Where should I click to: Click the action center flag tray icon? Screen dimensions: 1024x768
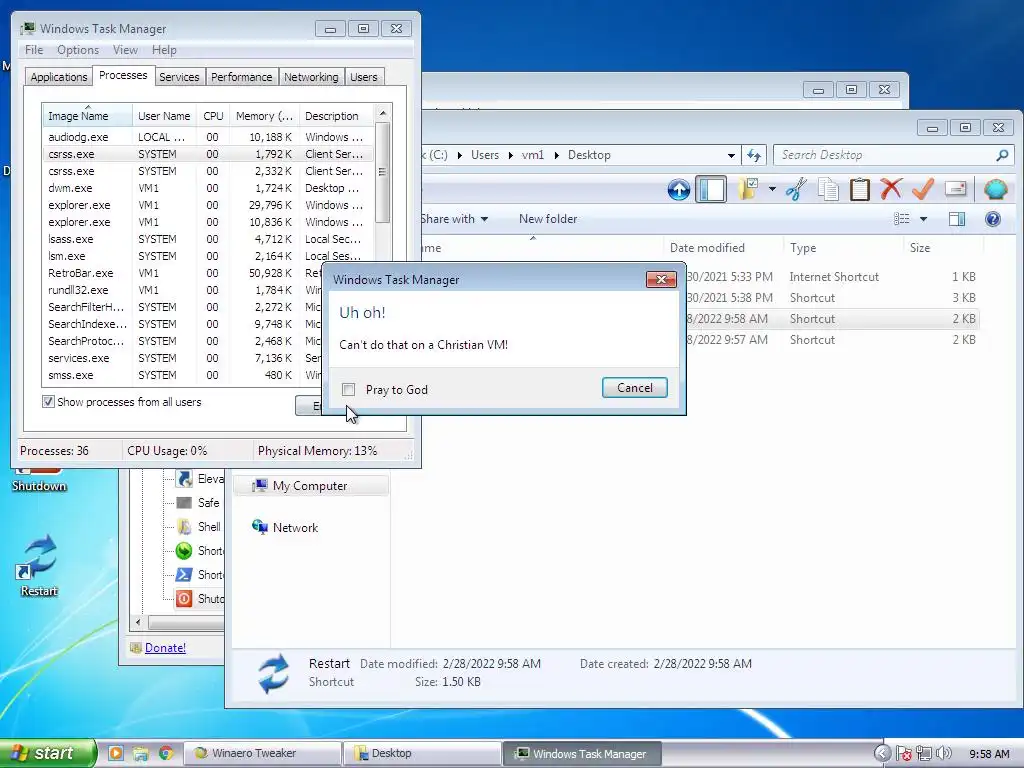pyautogui.click(x=903, y=754)
